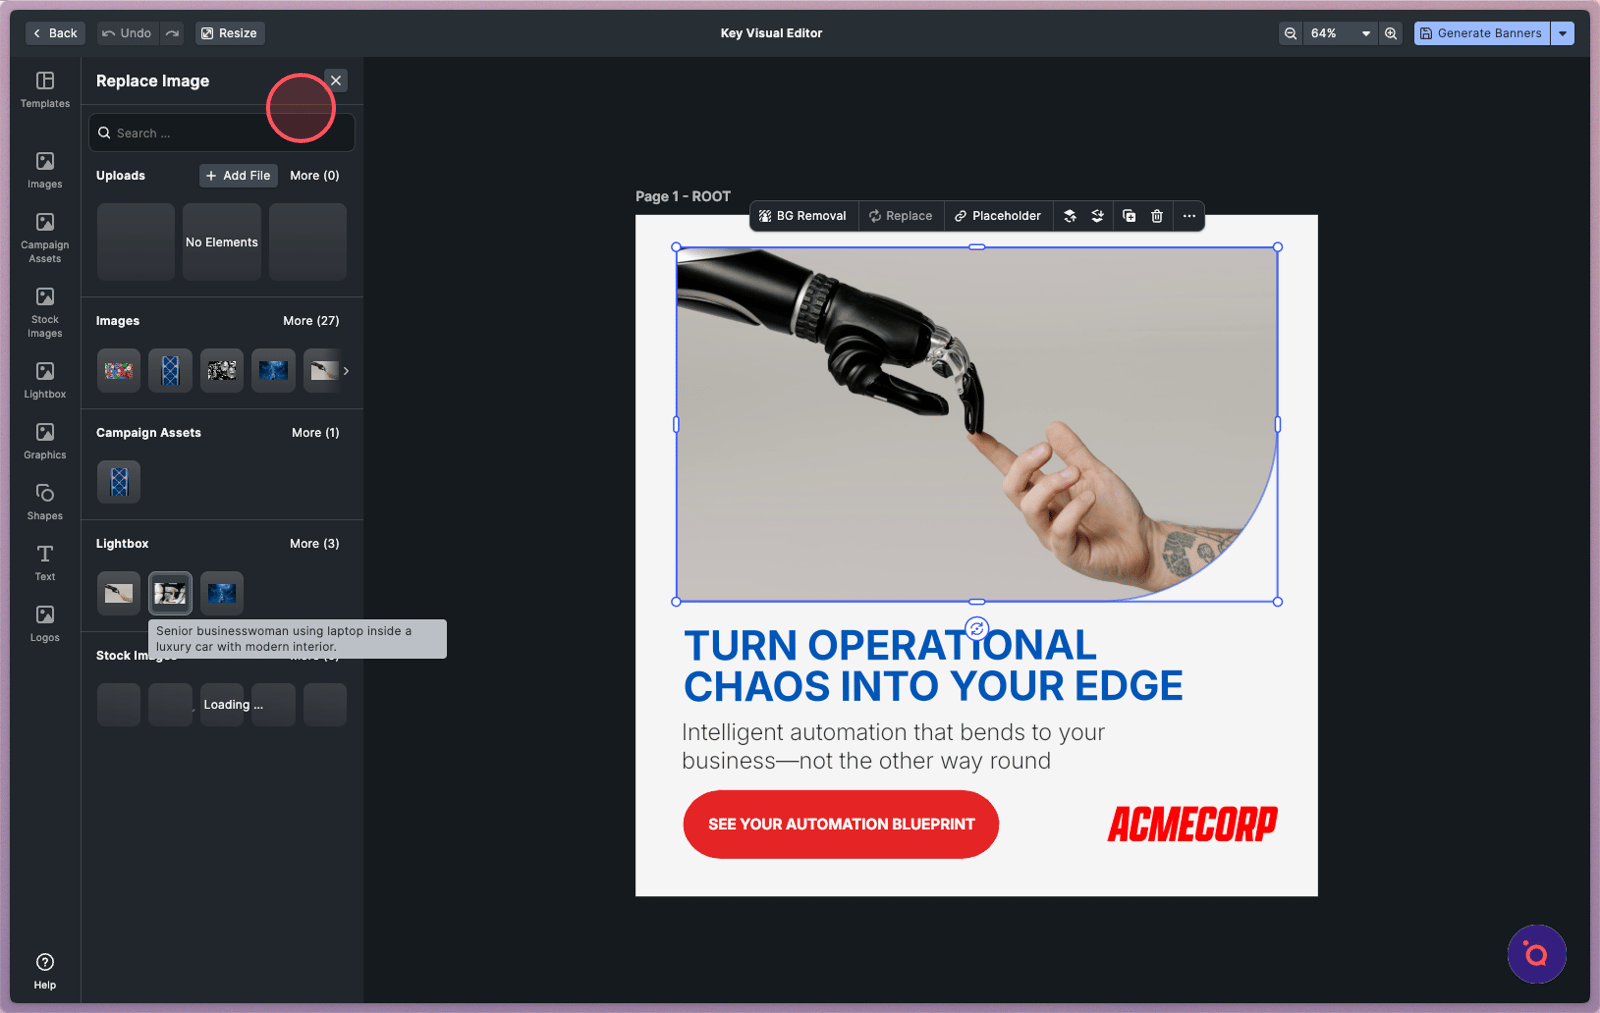1600x1013 pixels.
Task: Click the Add File button
Action: (x=238, y=176)
